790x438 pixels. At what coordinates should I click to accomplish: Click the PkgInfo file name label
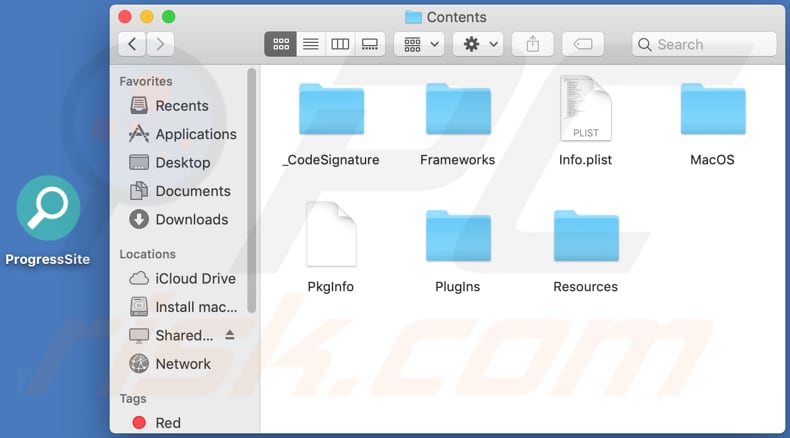coord(331,287)
